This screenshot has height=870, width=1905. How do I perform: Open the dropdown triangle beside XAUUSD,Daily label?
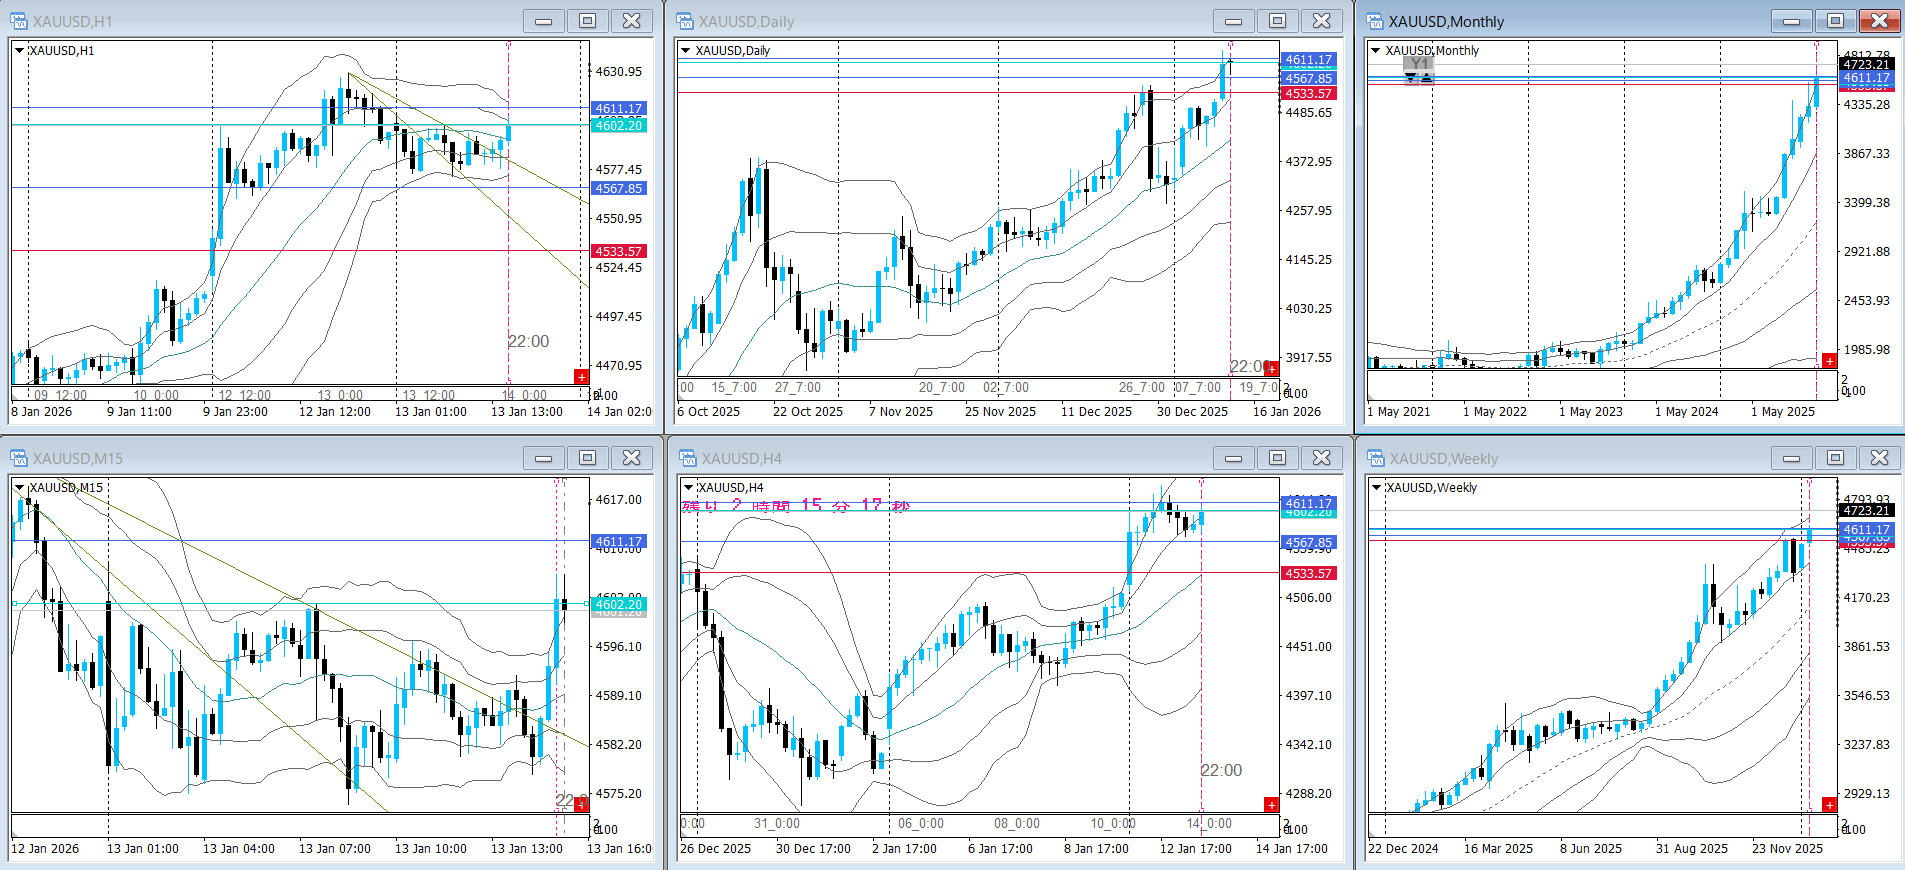tap(686, 50)
